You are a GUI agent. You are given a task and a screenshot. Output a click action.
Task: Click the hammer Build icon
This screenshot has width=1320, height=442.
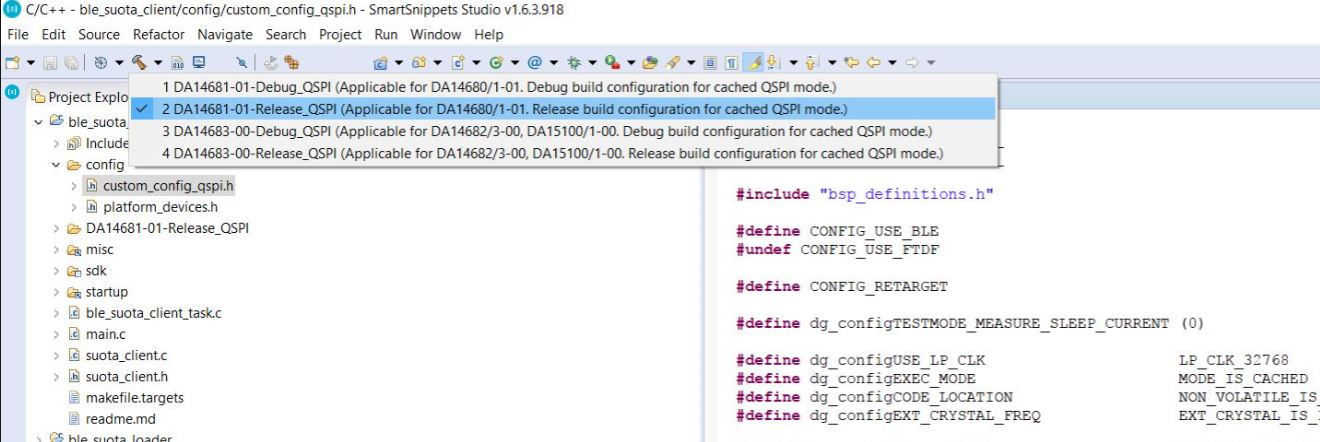tap(138, 62)
